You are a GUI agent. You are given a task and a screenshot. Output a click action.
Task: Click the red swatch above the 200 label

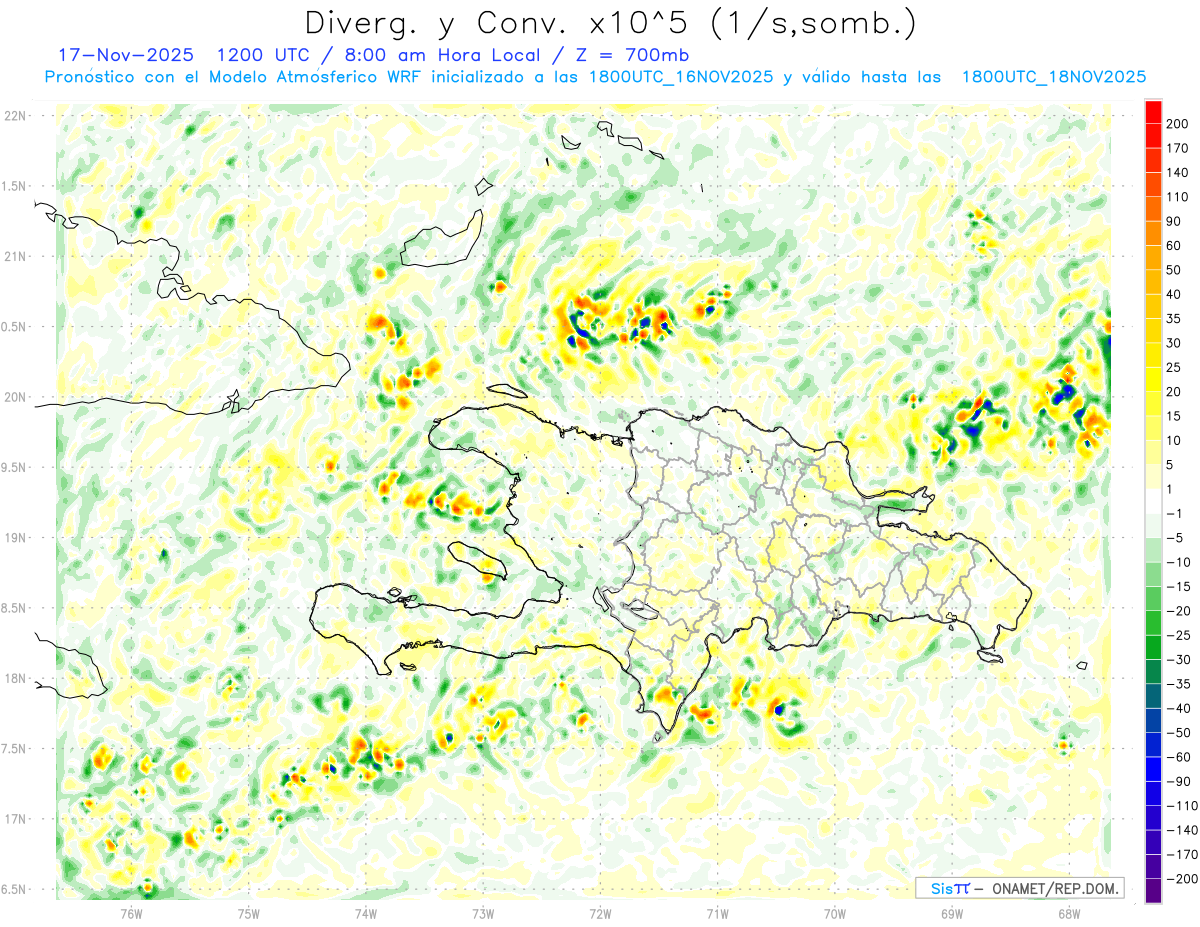[x=1154, y=112]
